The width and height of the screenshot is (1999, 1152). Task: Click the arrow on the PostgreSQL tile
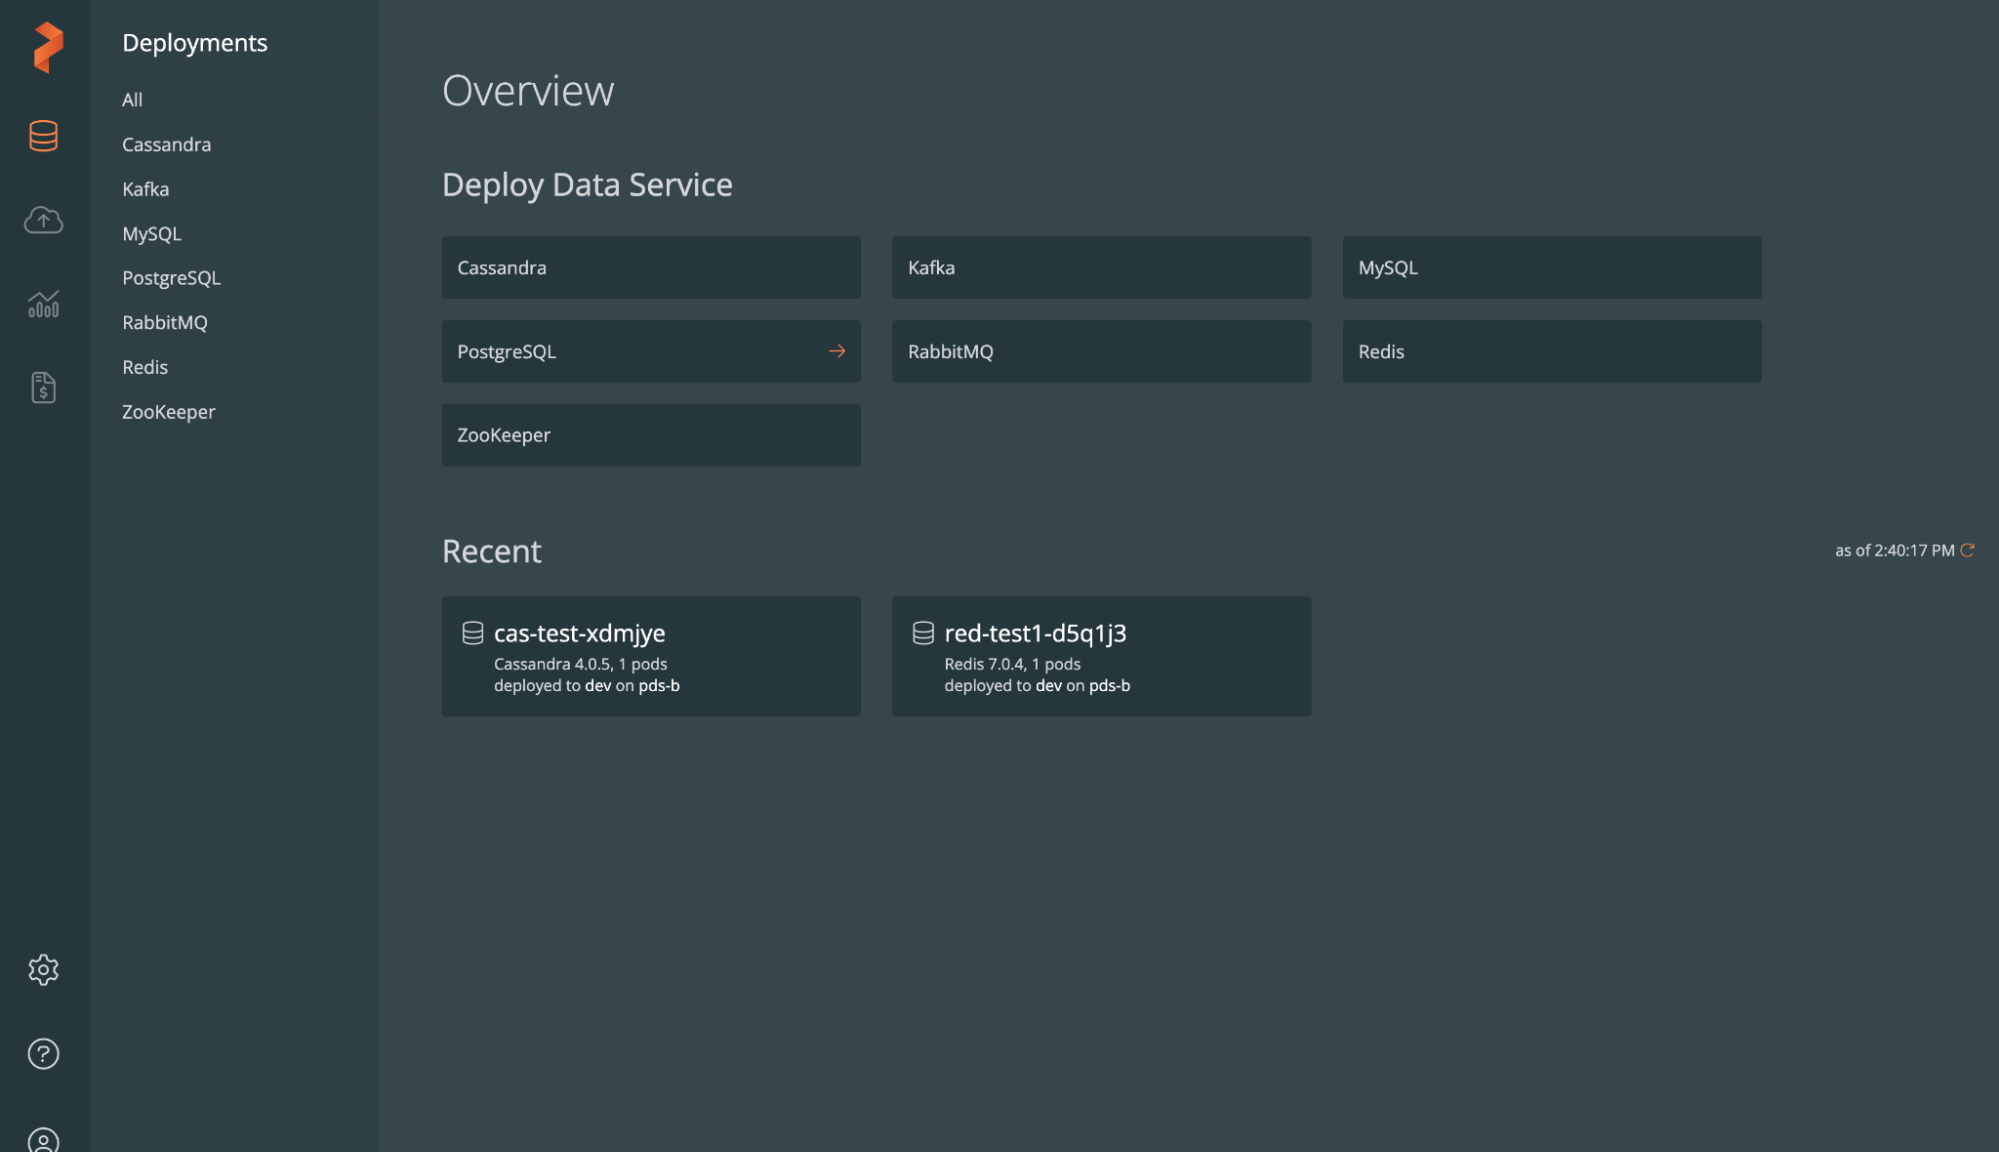coord(836,351)
